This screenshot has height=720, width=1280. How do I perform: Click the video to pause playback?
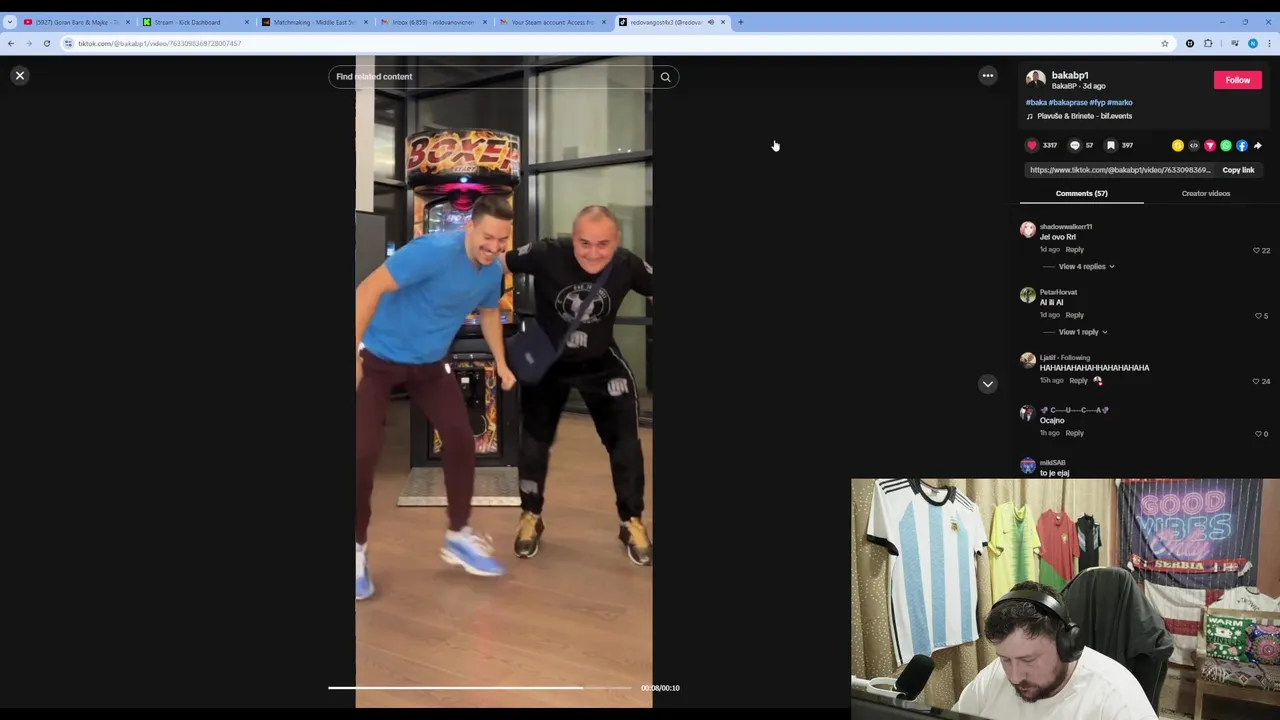pos(504,380)
